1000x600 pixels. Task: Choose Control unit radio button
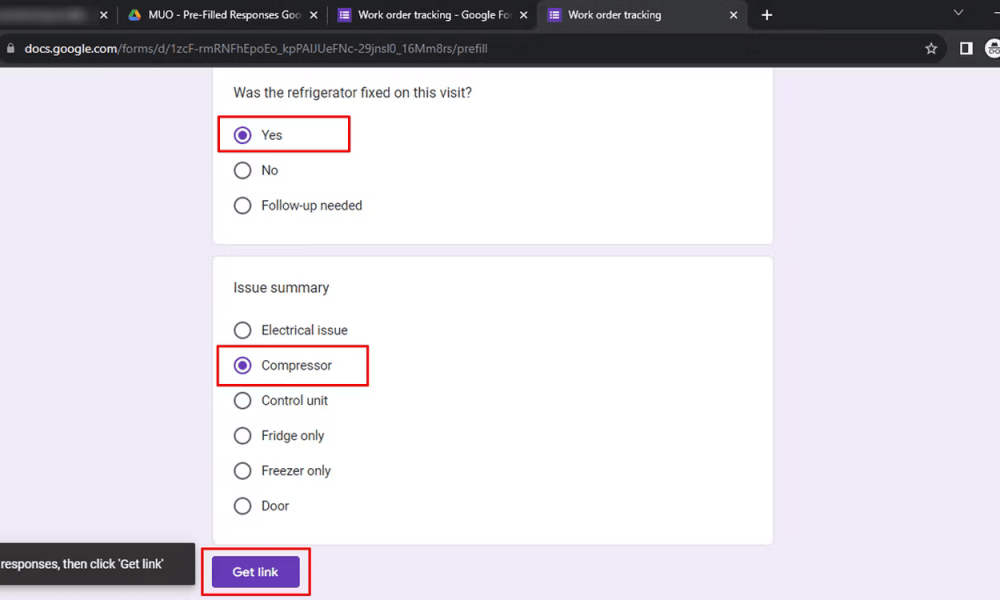pyautogui.click(x=242, y=400)
